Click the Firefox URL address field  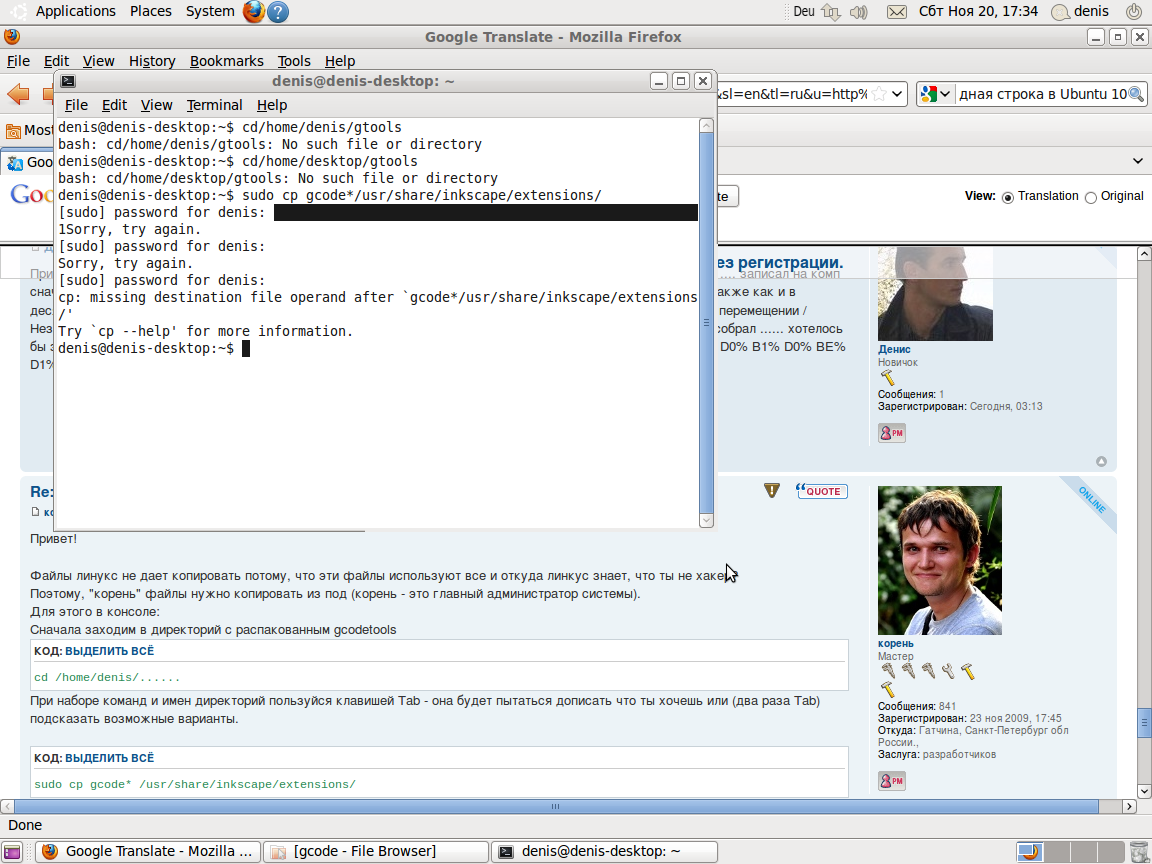(793, 94)
